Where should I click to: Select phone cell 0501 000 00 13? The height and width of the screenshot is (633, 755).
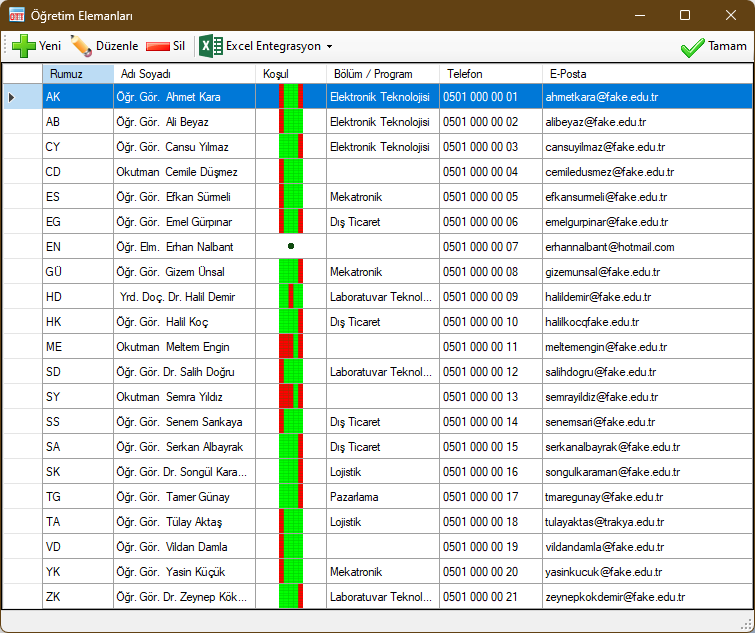pos(480,397)
